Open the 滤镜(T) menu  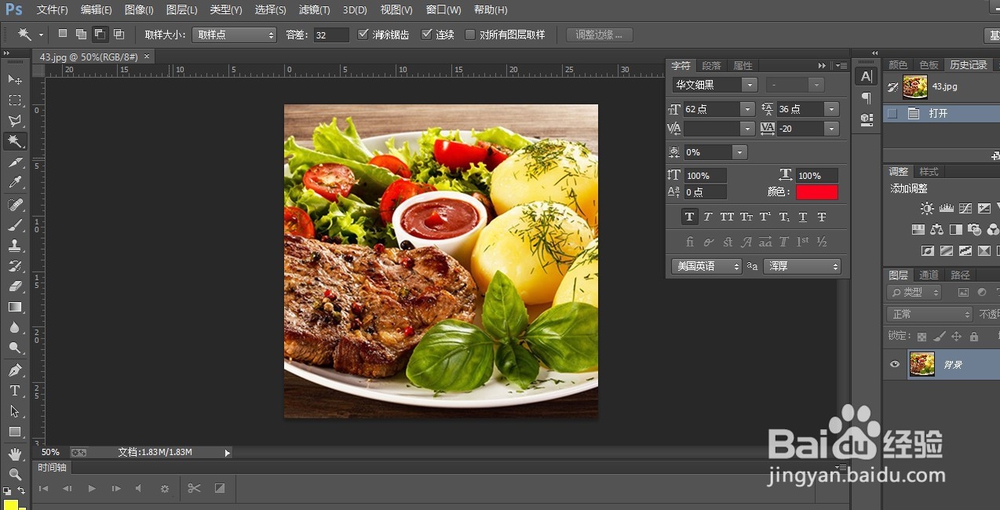314,10
